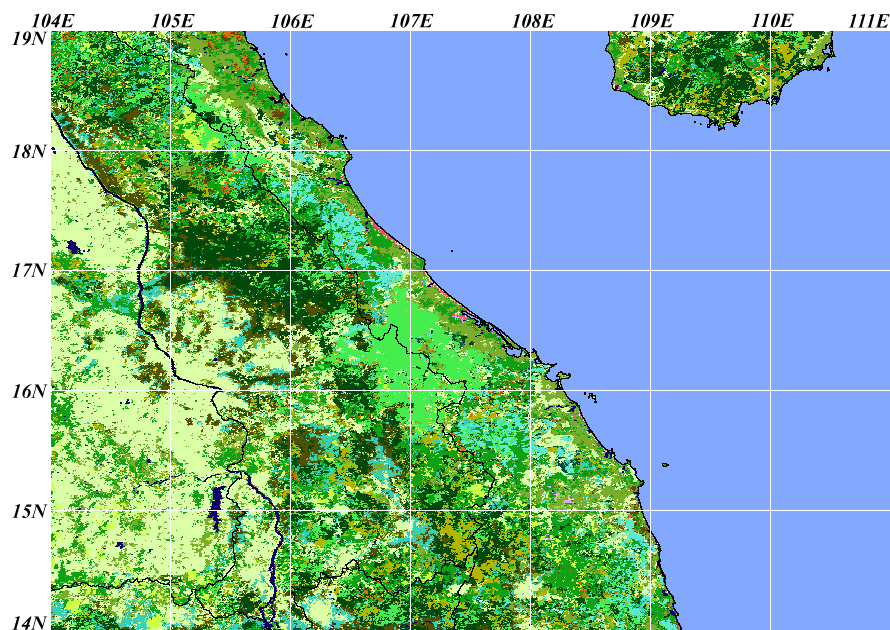Click the 111E longitude label
890x630 pixels.
click(868, 21)
